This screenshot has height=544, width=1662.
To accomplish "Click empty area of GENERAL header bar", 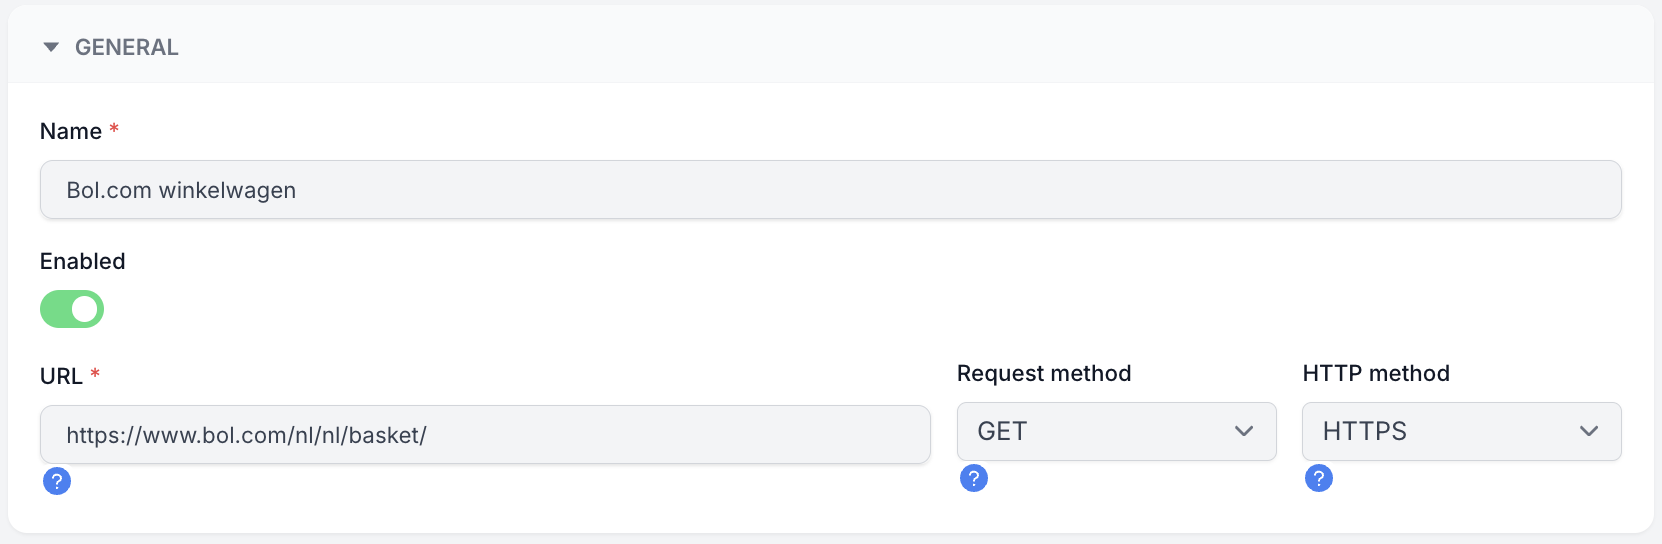I will tap(900, 47).
